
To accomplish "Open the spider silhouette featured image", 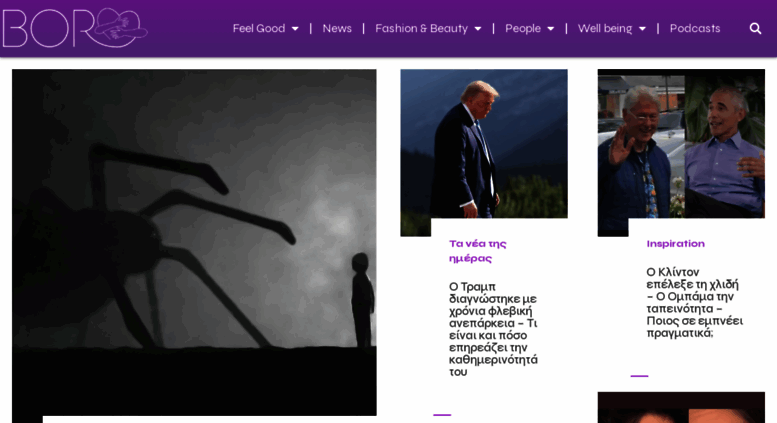I will (x=194, y=242).
